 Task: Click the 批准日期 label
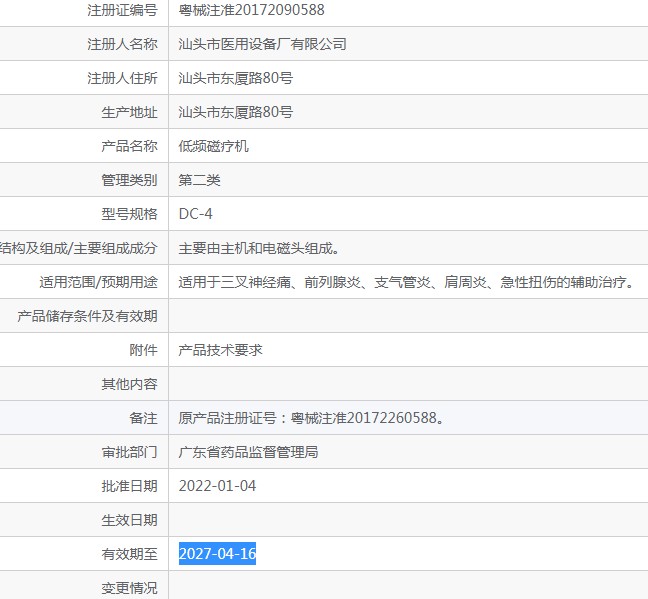(129, 486)
